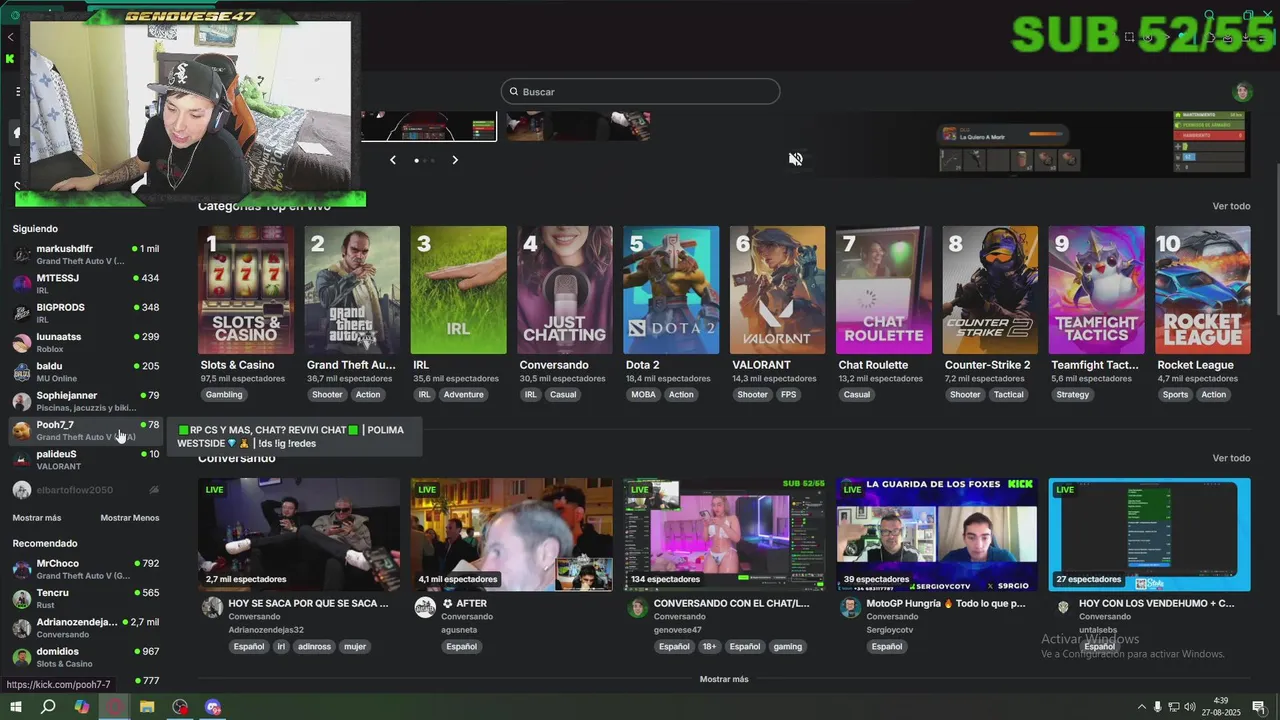Click Adrianozendejas32 avatar under stream card

click(x=212, y=607)
